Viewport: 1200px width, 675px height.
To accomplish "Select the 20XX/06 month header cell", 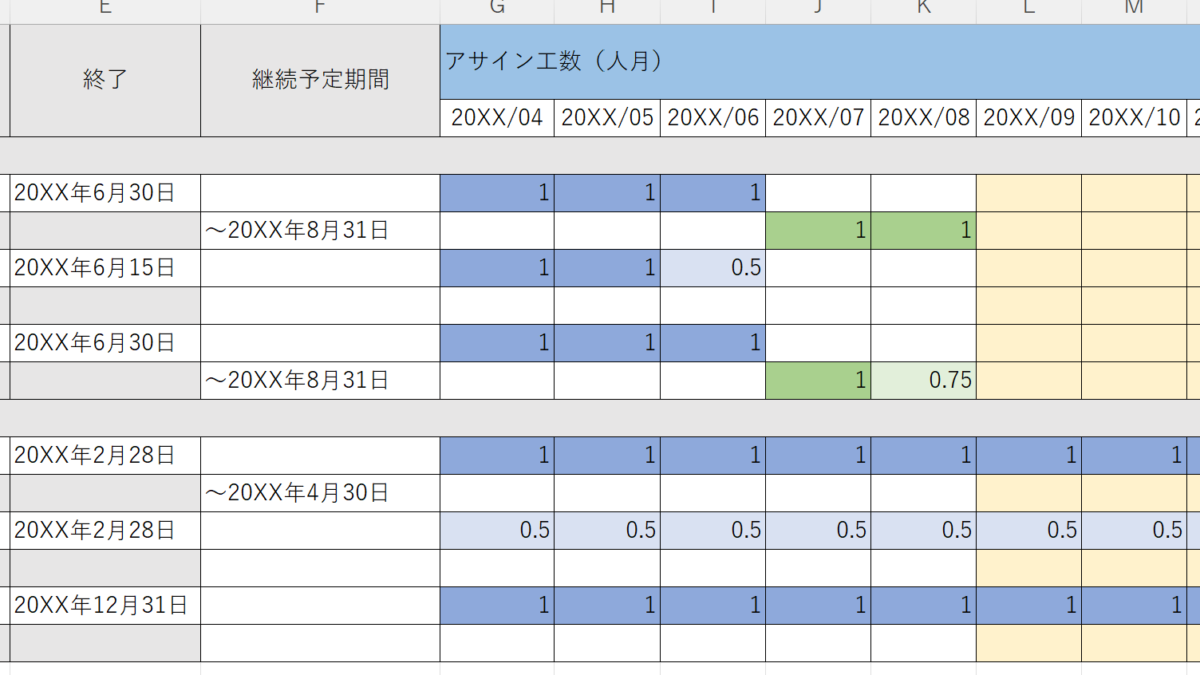I will pyautogui.click(x=713, y=118).
